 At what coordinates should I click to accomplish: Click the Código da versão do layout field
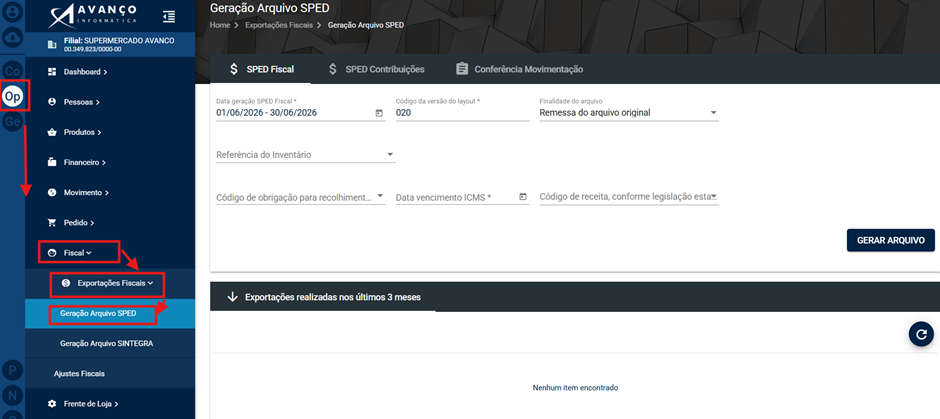click(x=462, y=112)
